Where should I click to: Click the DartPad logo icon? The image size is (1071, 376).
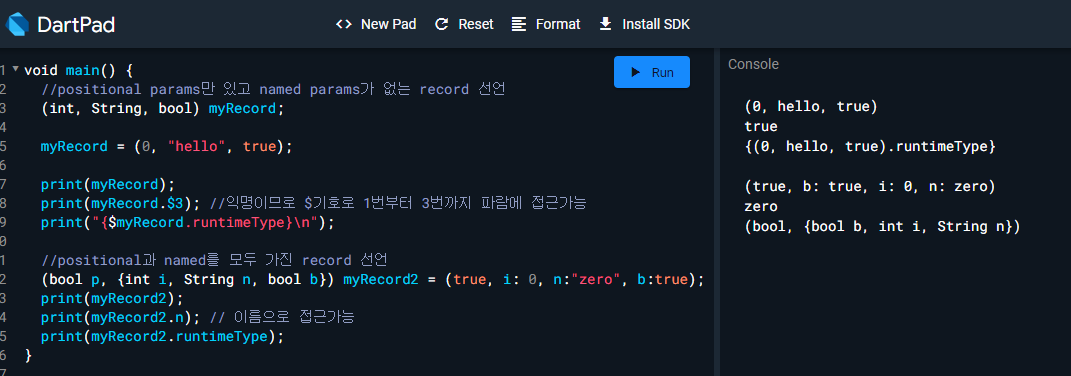coord(17,25)
